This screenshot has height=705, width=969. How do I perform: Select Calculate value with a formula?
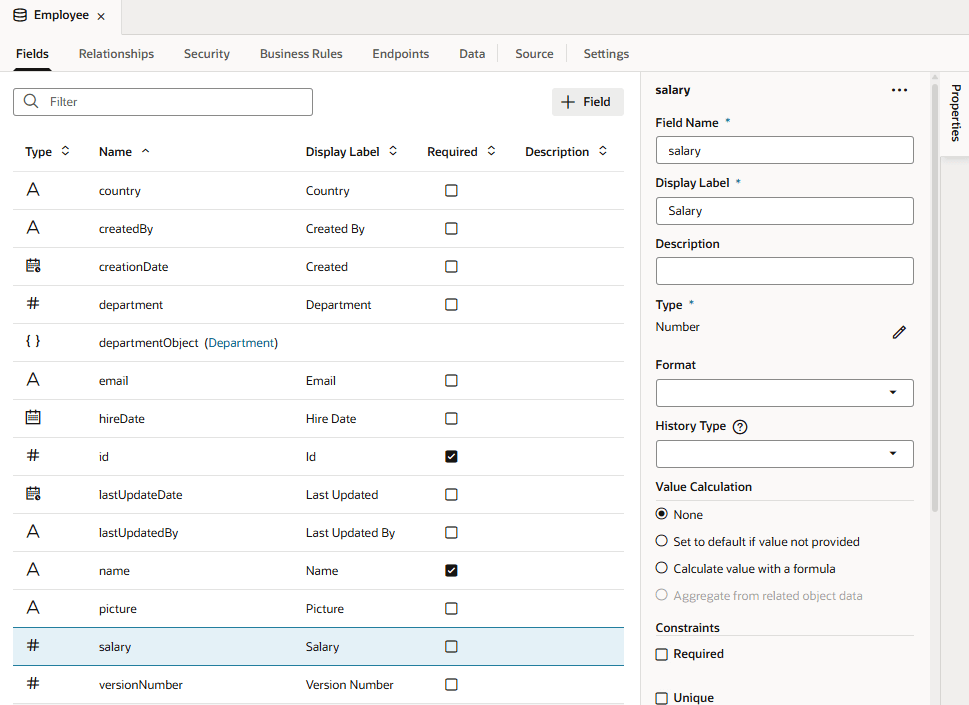tap(661, 568)
